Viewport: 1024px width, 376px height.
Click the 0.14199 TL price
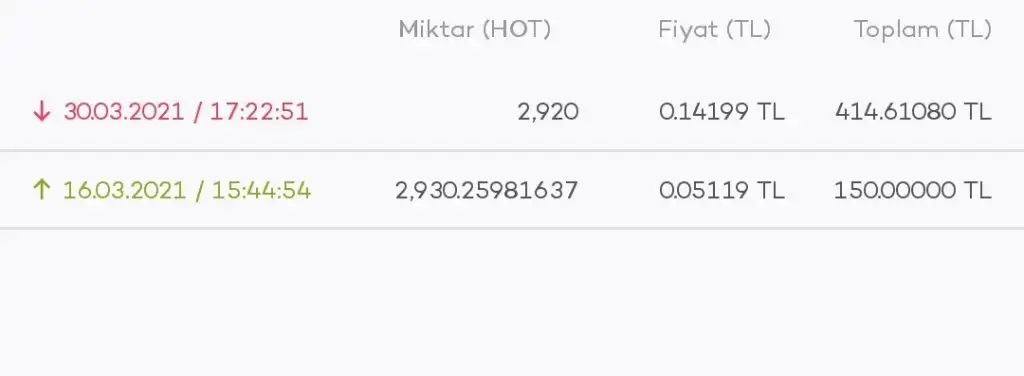click(x=722, y=112)
